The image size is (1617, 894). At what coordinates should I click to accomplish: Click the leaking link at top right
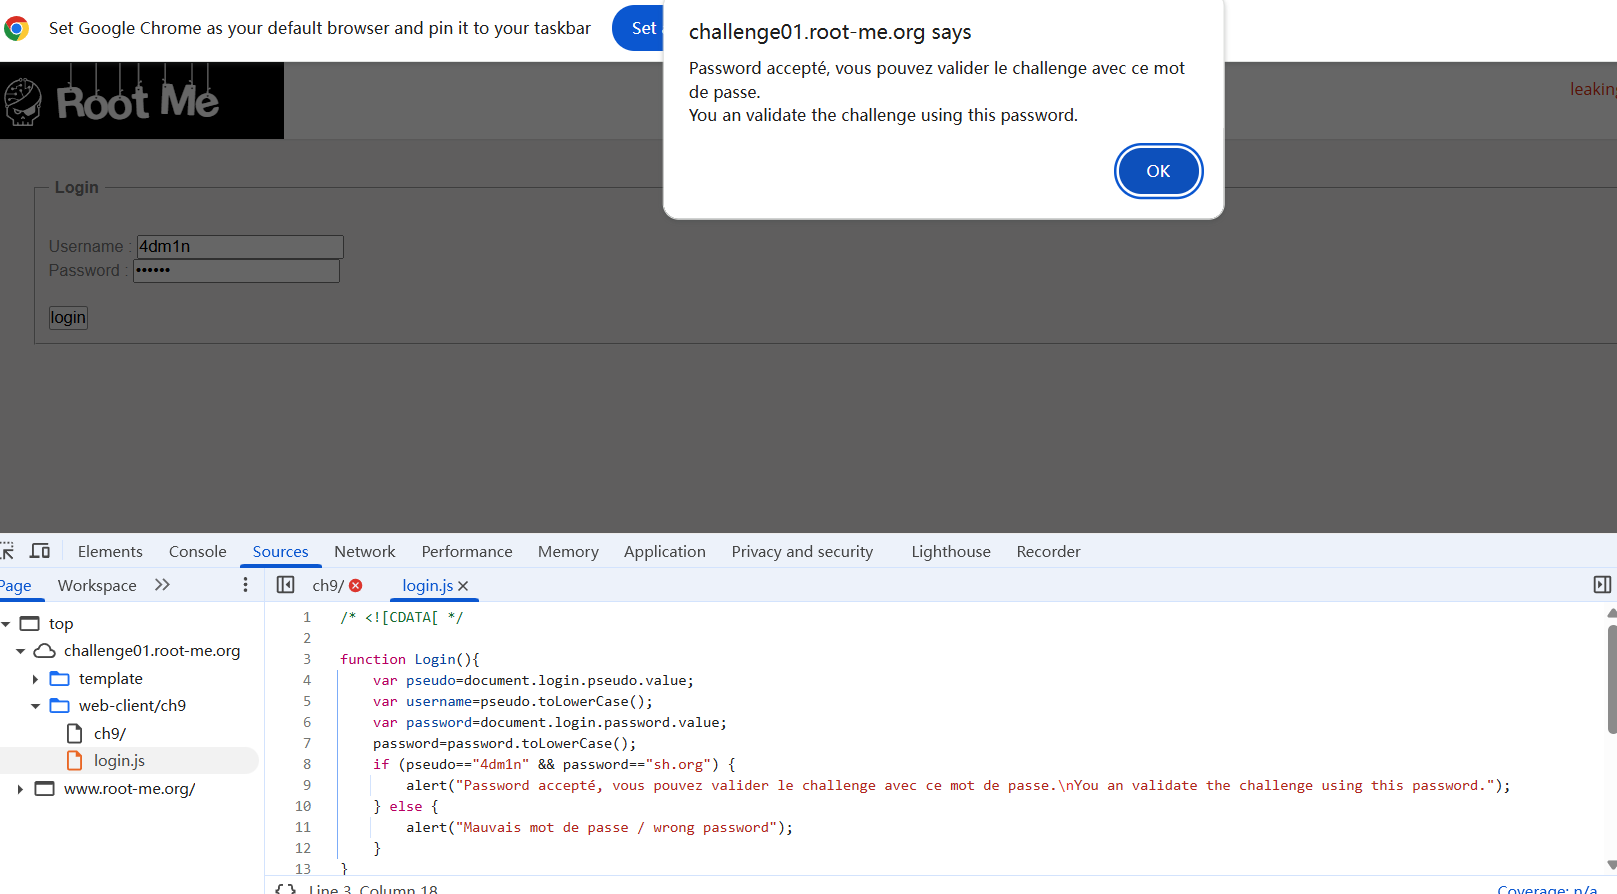pos(1593,89)
